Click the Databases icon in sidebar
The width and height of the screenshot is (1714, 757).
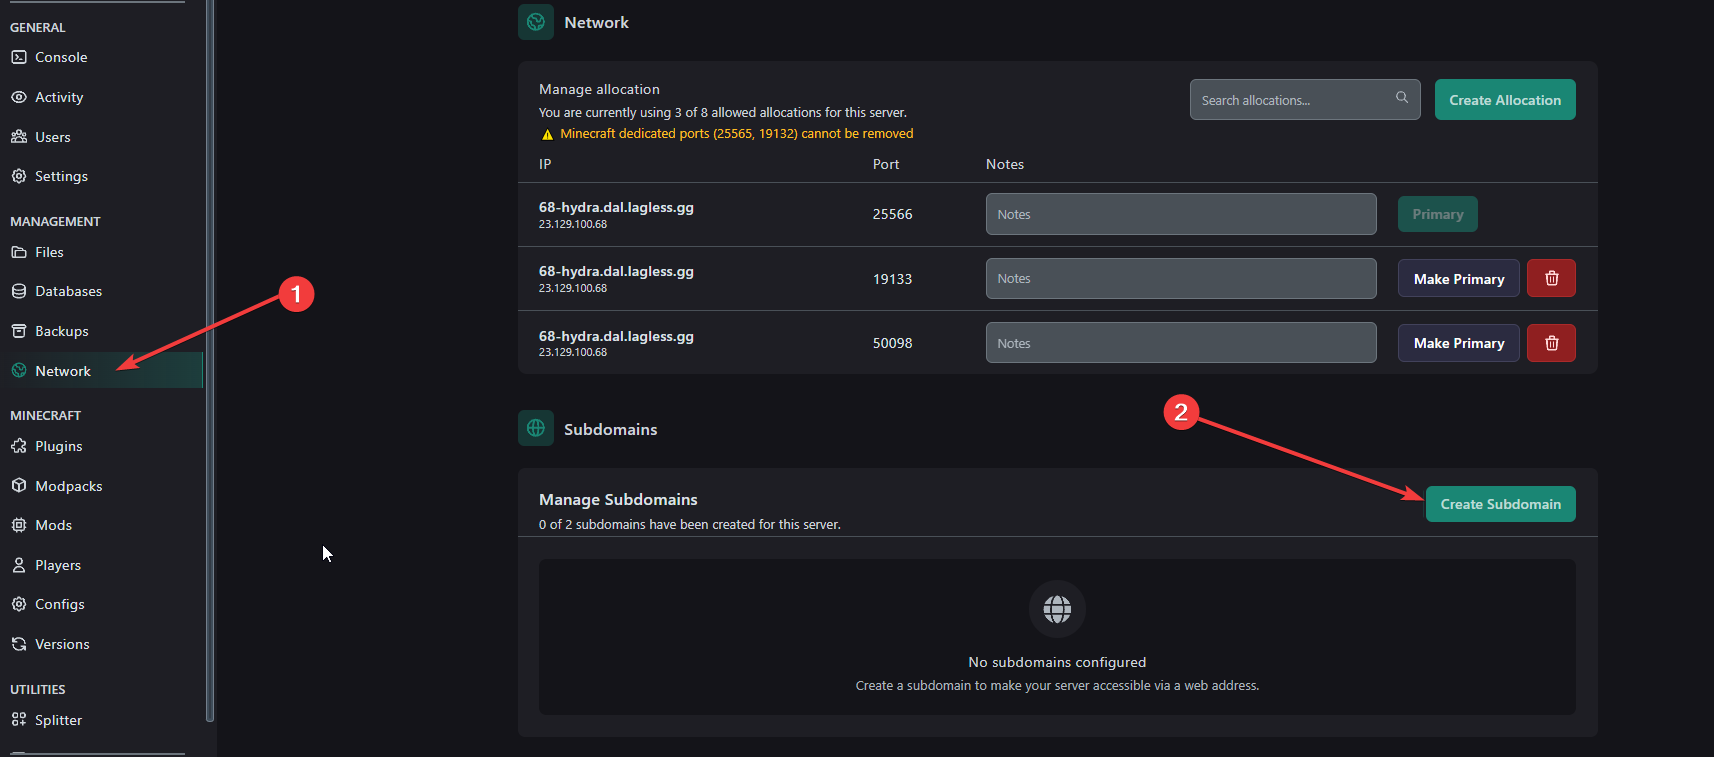(x=19, y=291)
